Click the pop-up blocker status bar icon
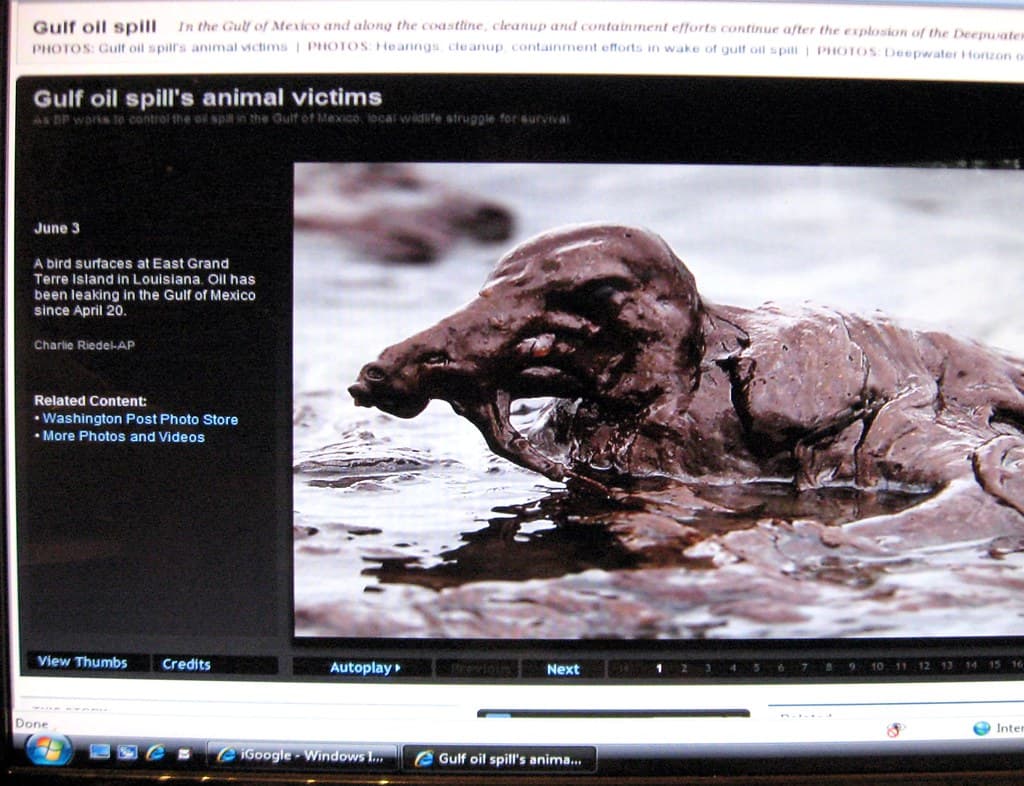This screenshot has width=1024, height=786. click(895, 729)
